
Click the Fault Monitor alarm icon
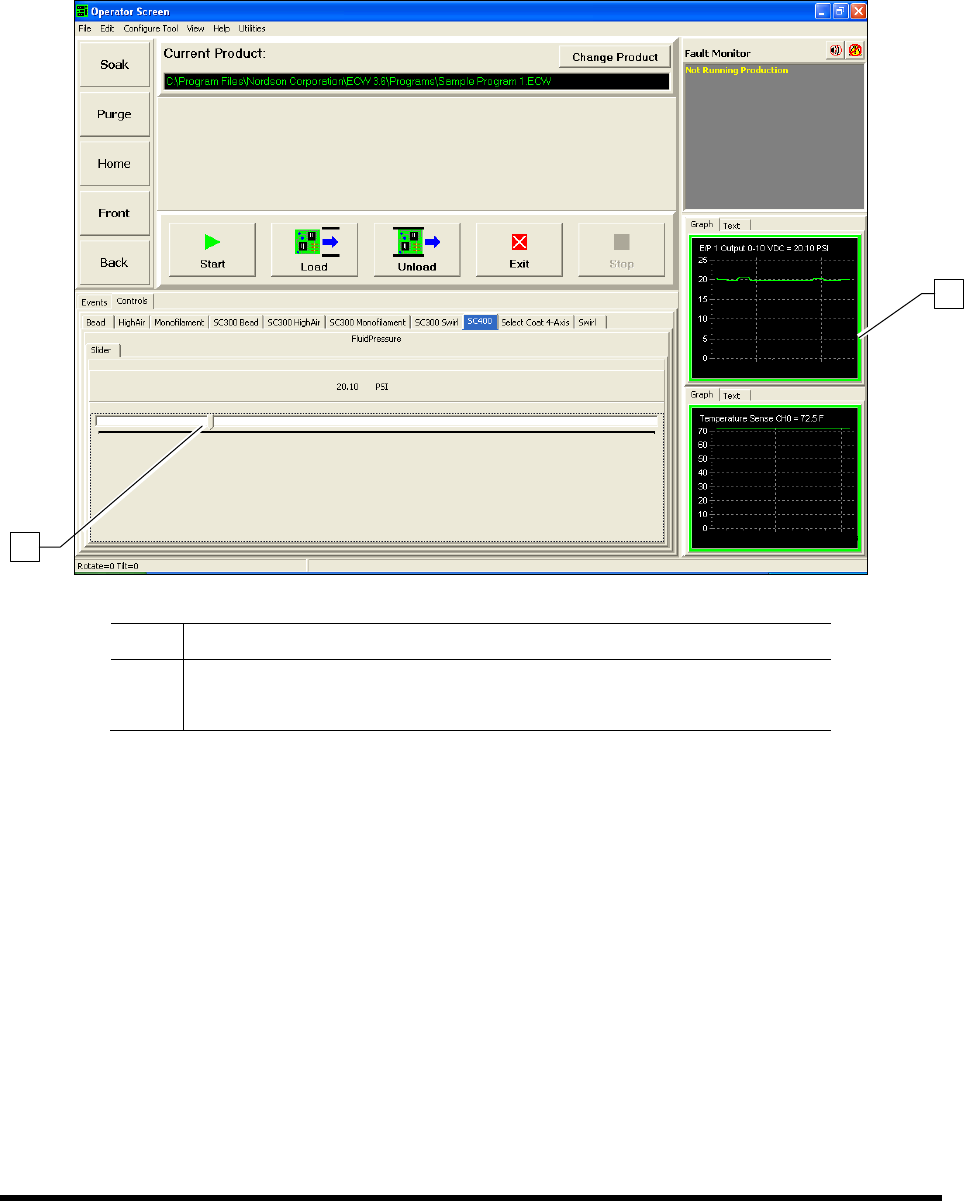[x=855, y=50]
